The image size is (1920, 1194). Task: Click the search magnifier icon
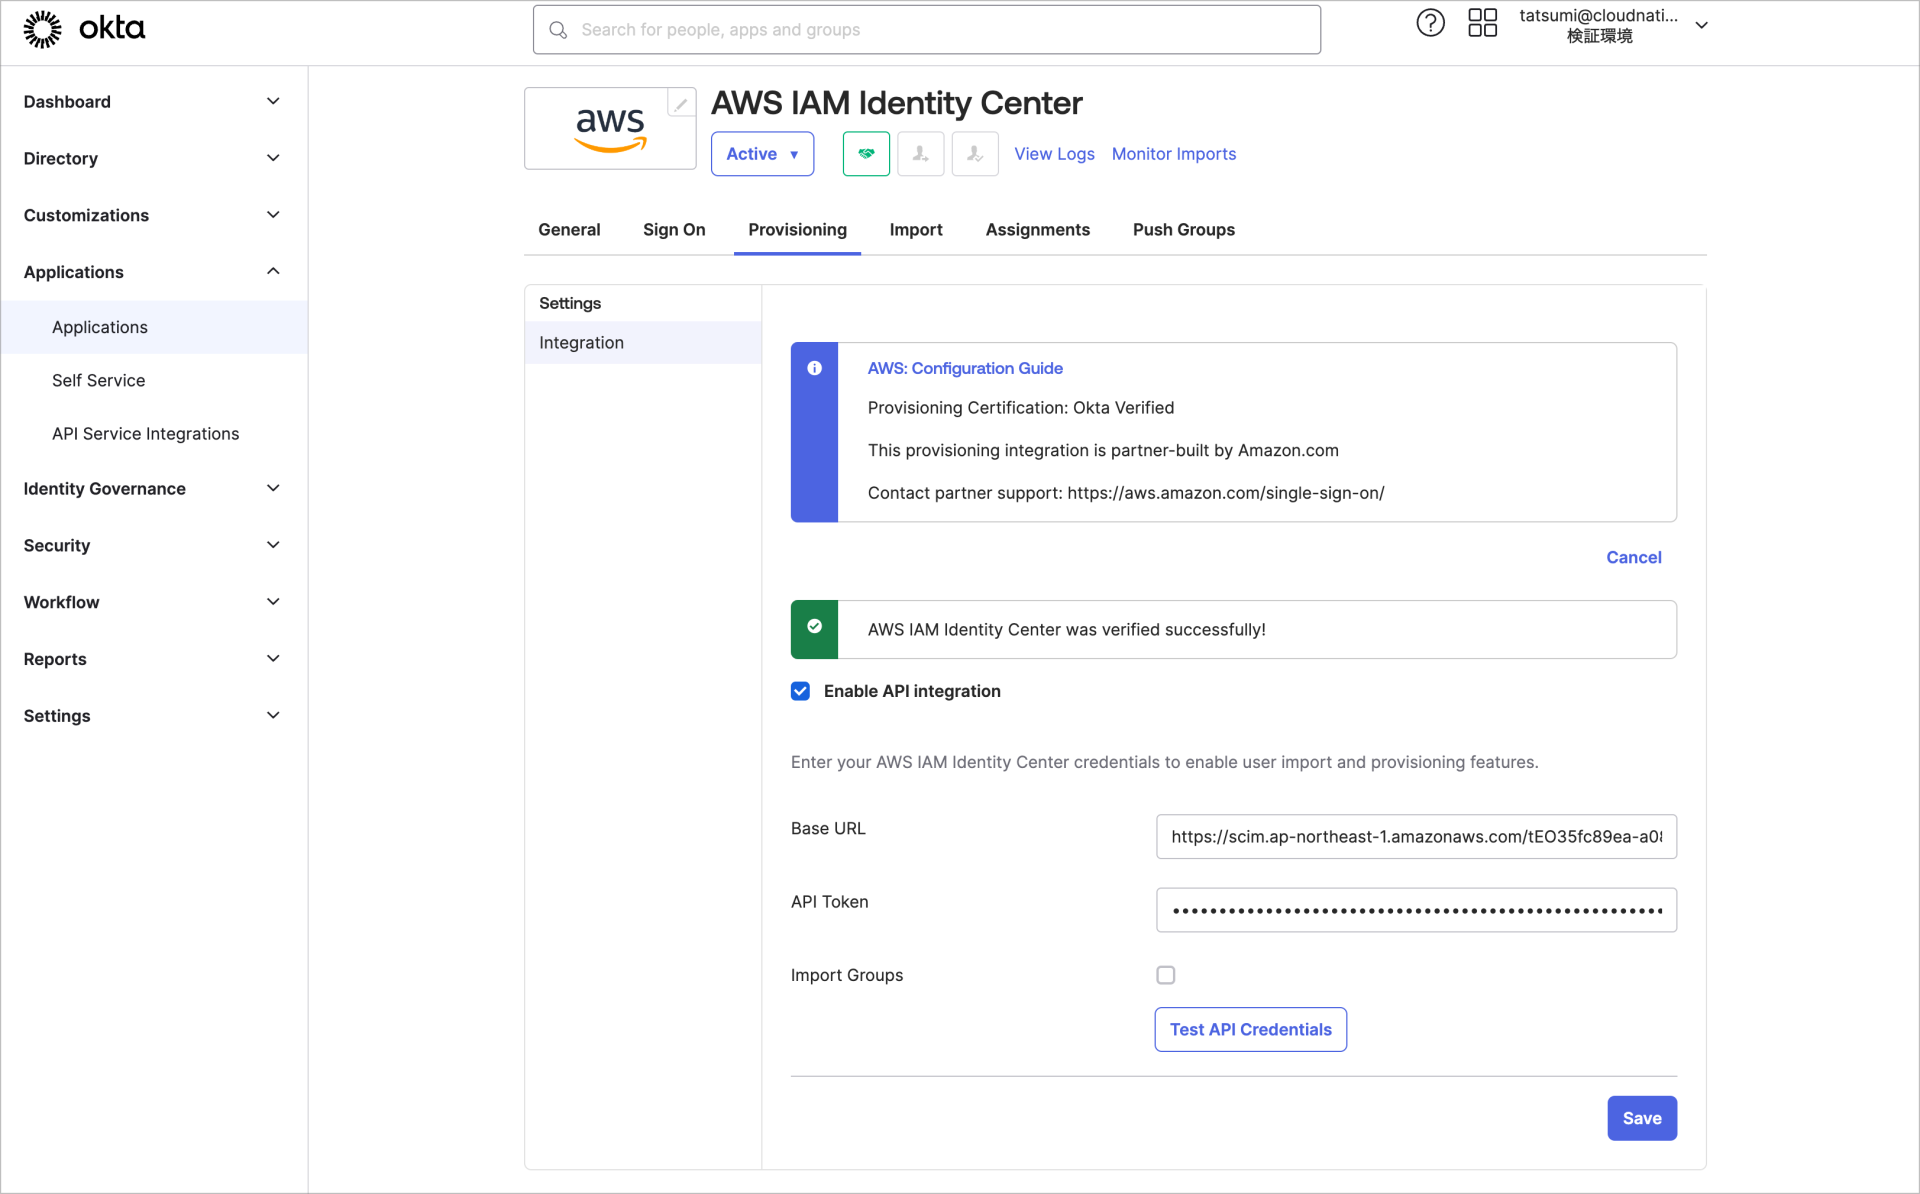[x=558, y=30]
